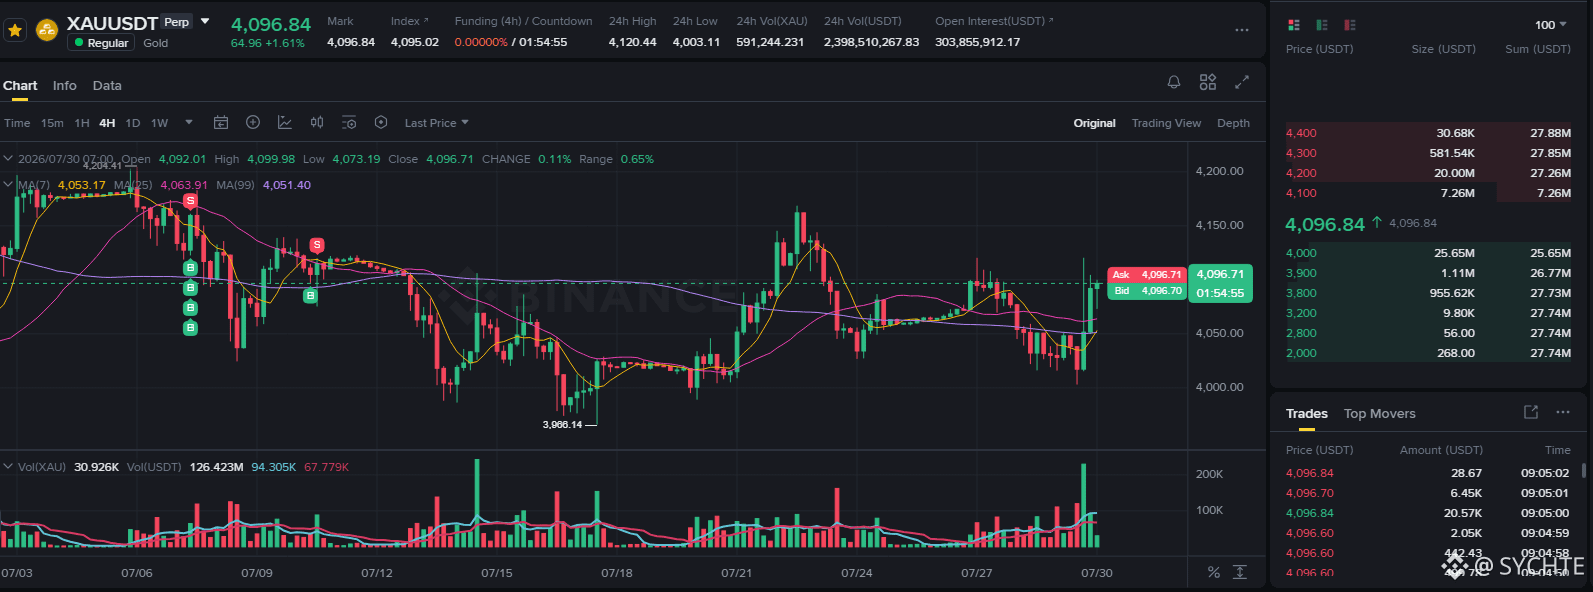Click the 2,000 bid price row
Image resolution: width=1593 pixels, height=592 pixels.
pyautogui.click(x=1428, y=353)
